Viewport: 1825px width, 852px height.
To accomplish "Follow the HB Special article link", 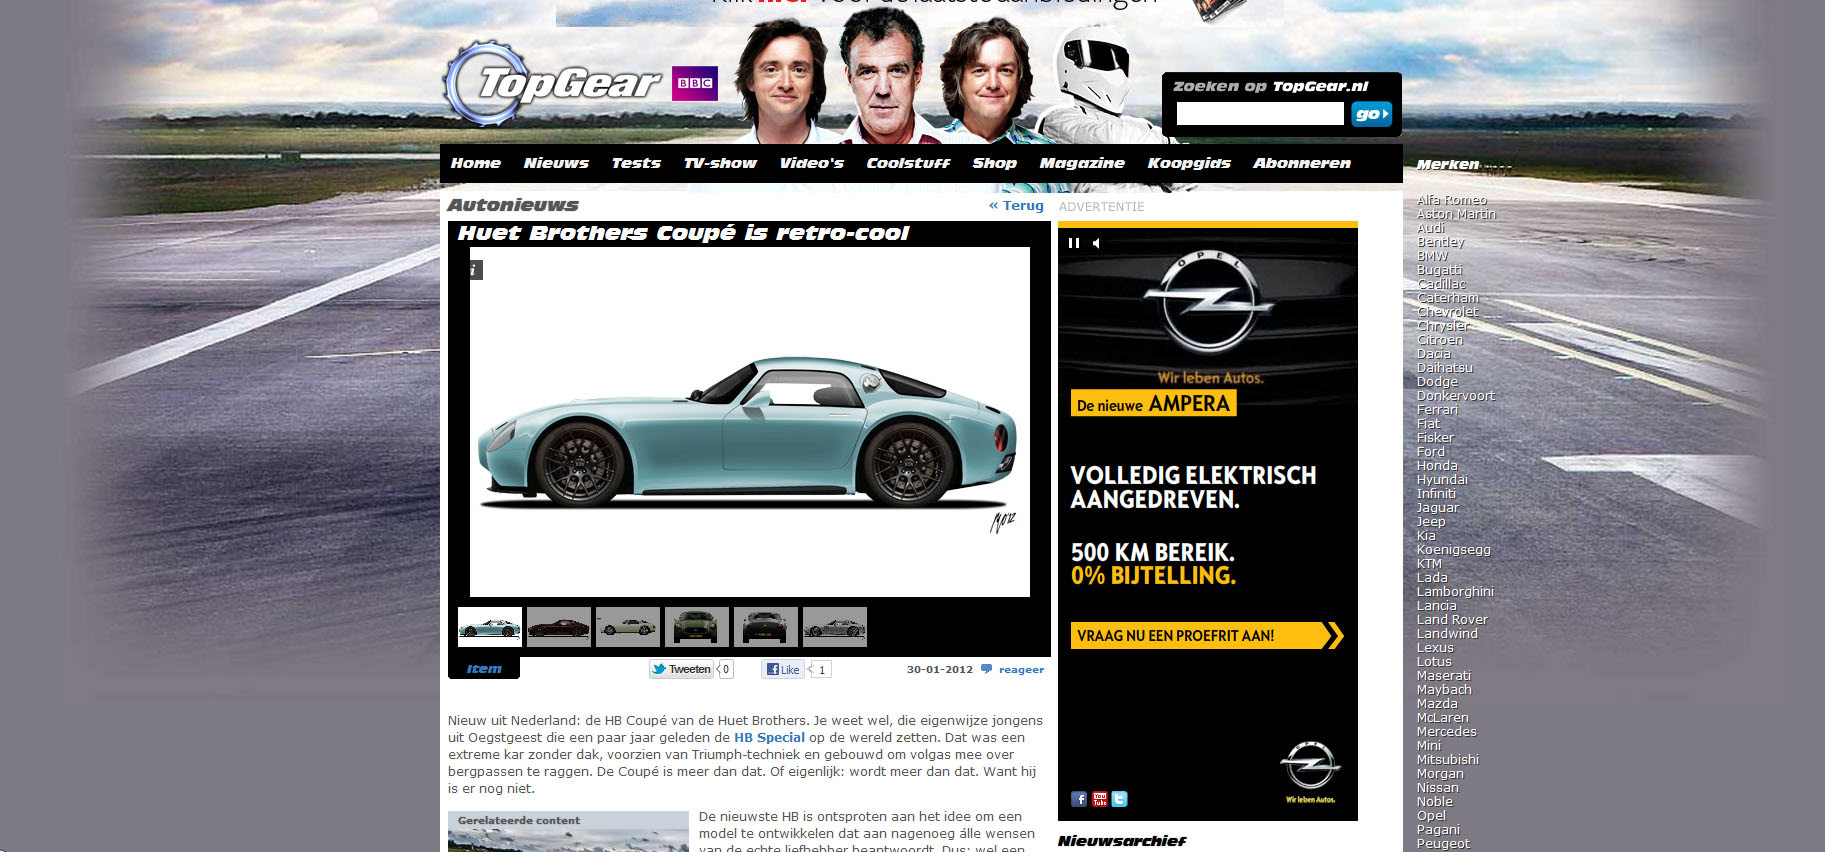I will tap(769, 738).
